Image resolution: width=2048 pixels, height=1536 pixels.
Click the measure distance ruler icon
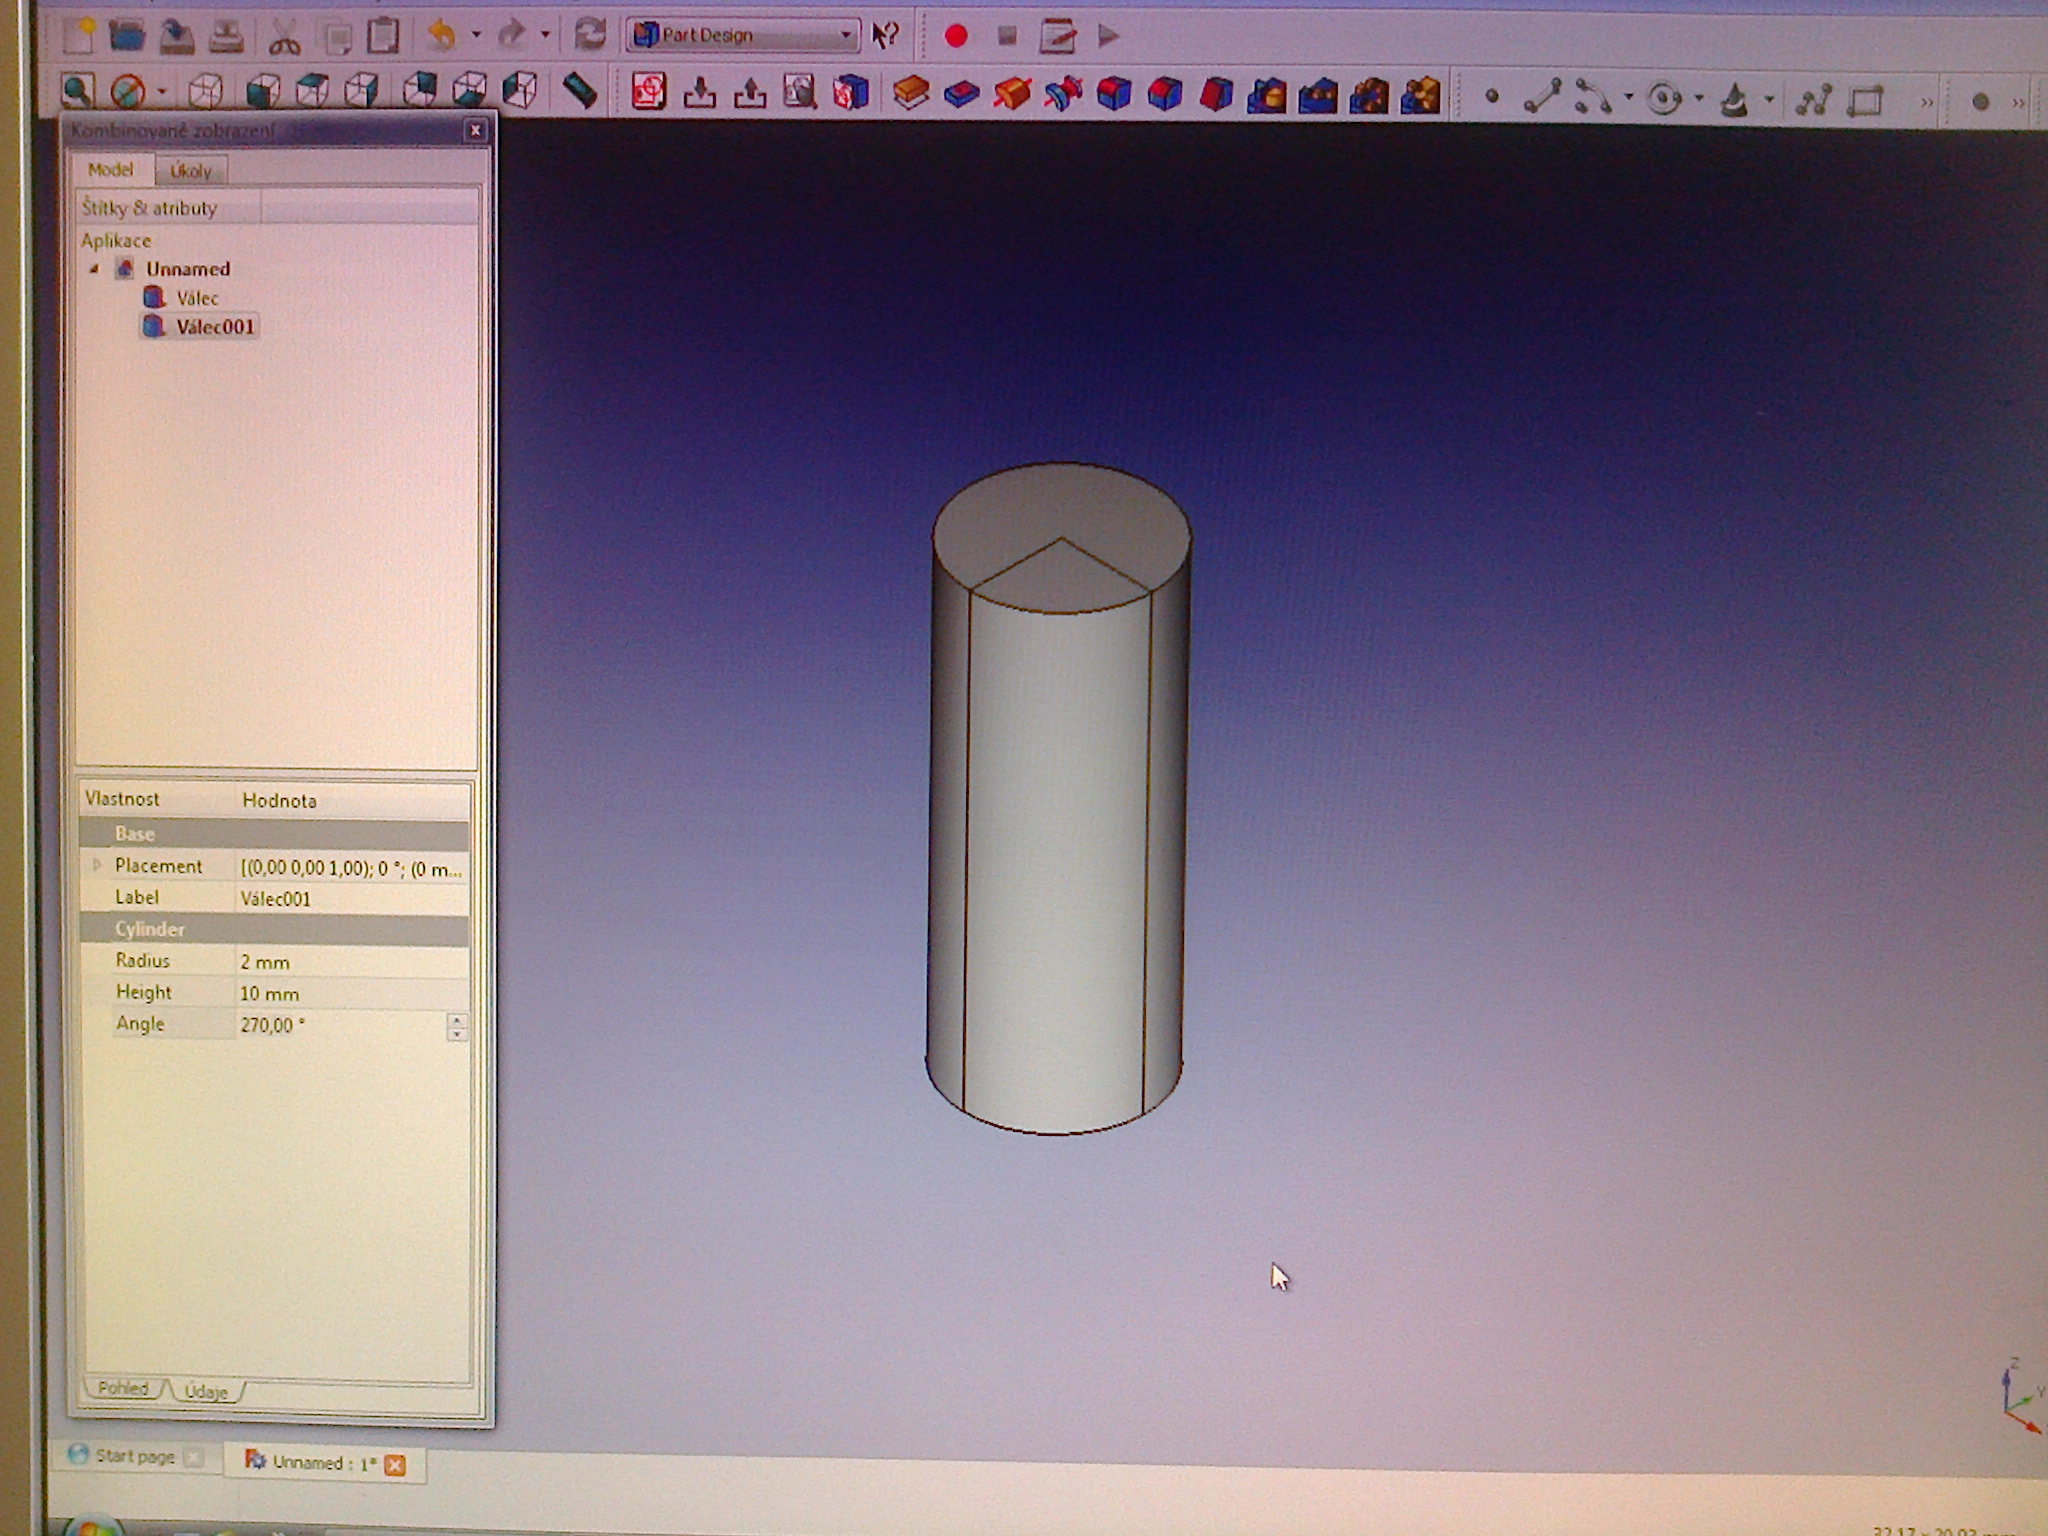pos(579,91)
